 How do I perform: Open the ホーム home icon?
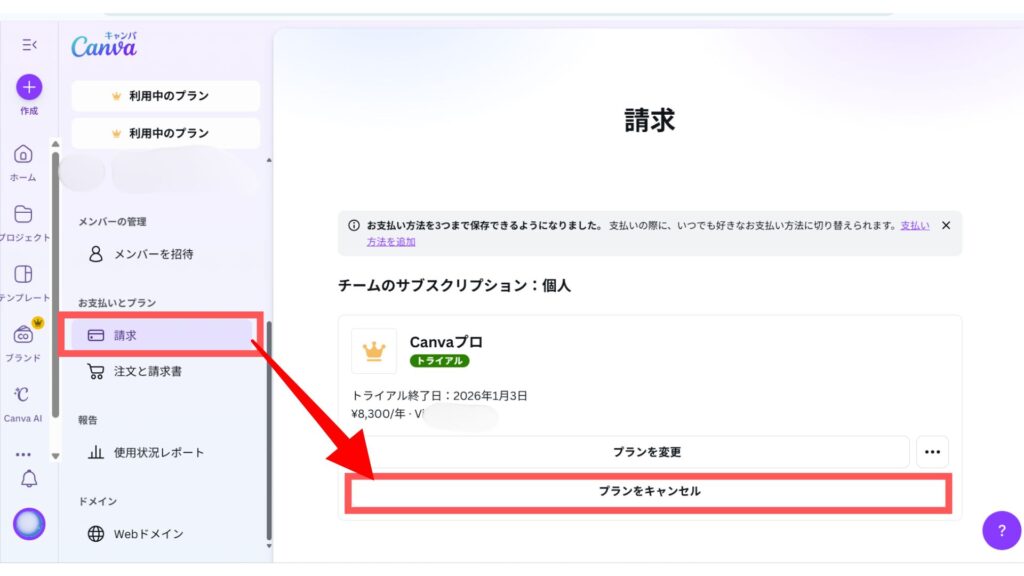23,154
